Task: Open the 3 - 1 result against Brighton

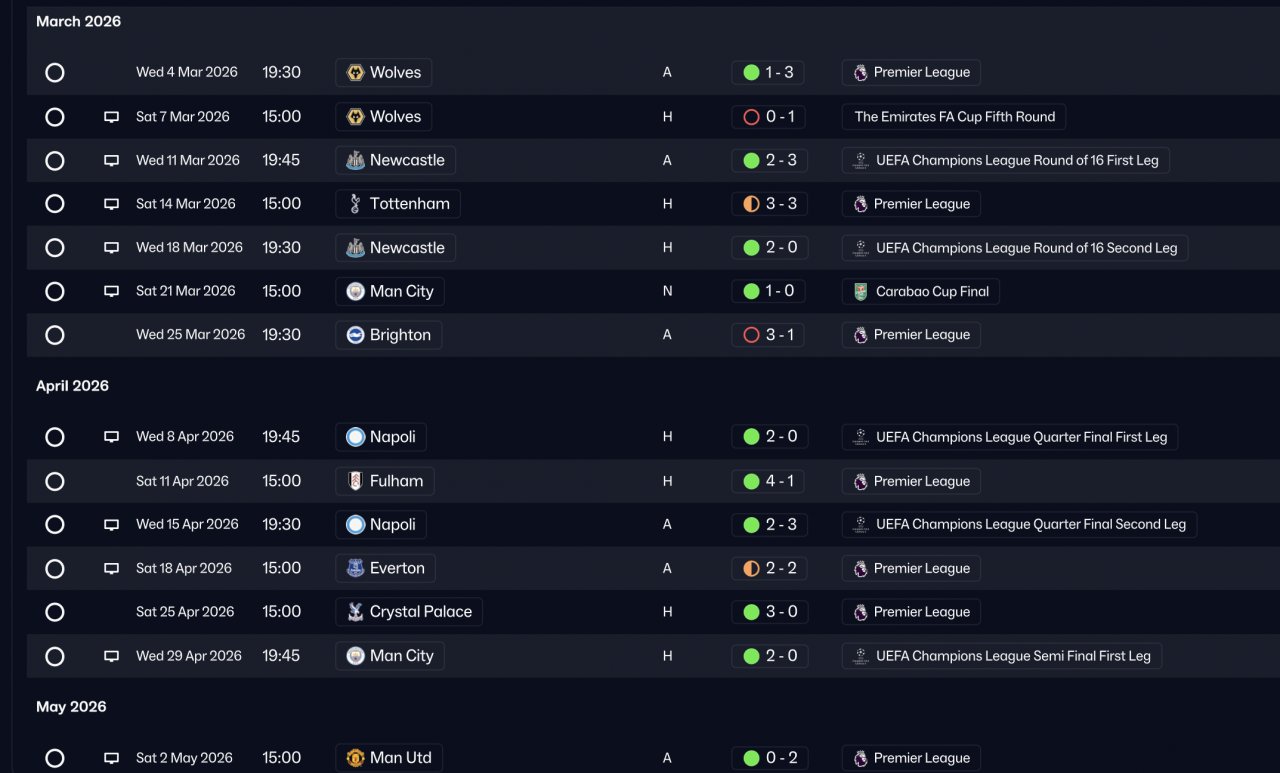Action: click(769, 335)
